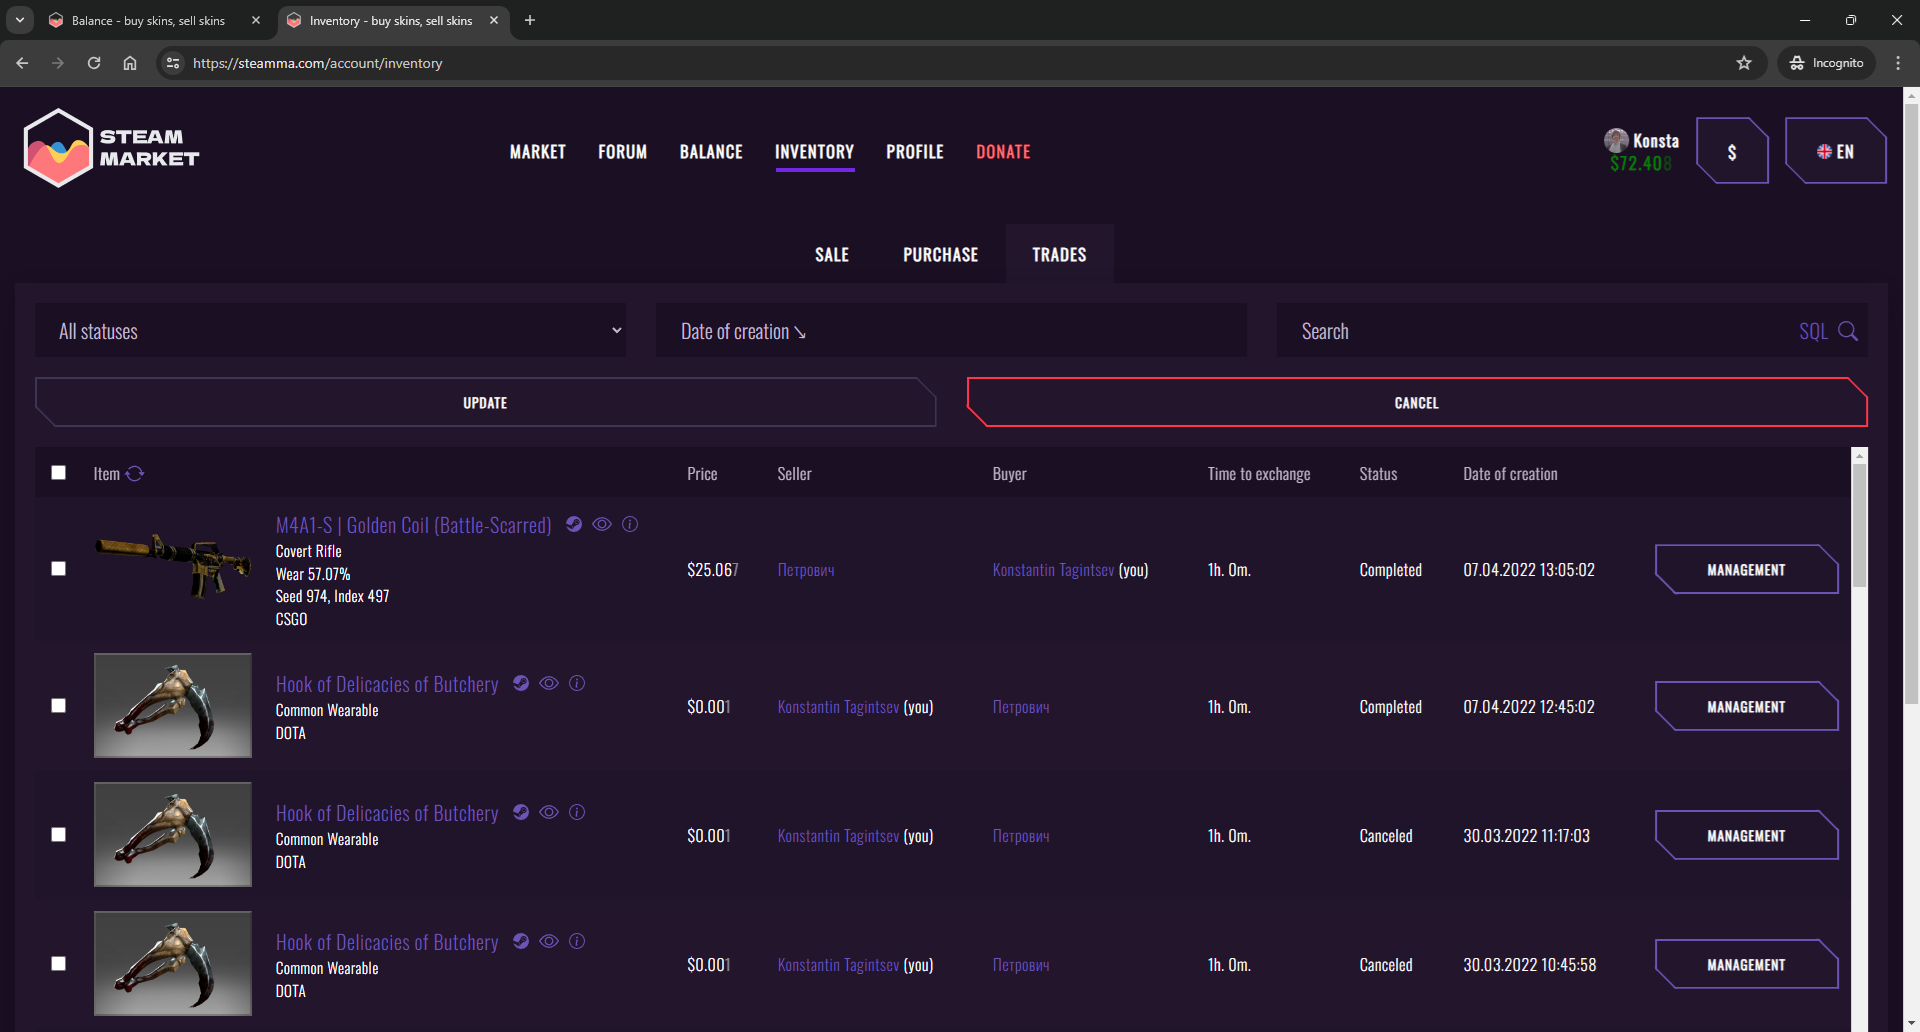Switch to the Purchase tab
Screen dimensions: 1920x1032
coord(940,255)
